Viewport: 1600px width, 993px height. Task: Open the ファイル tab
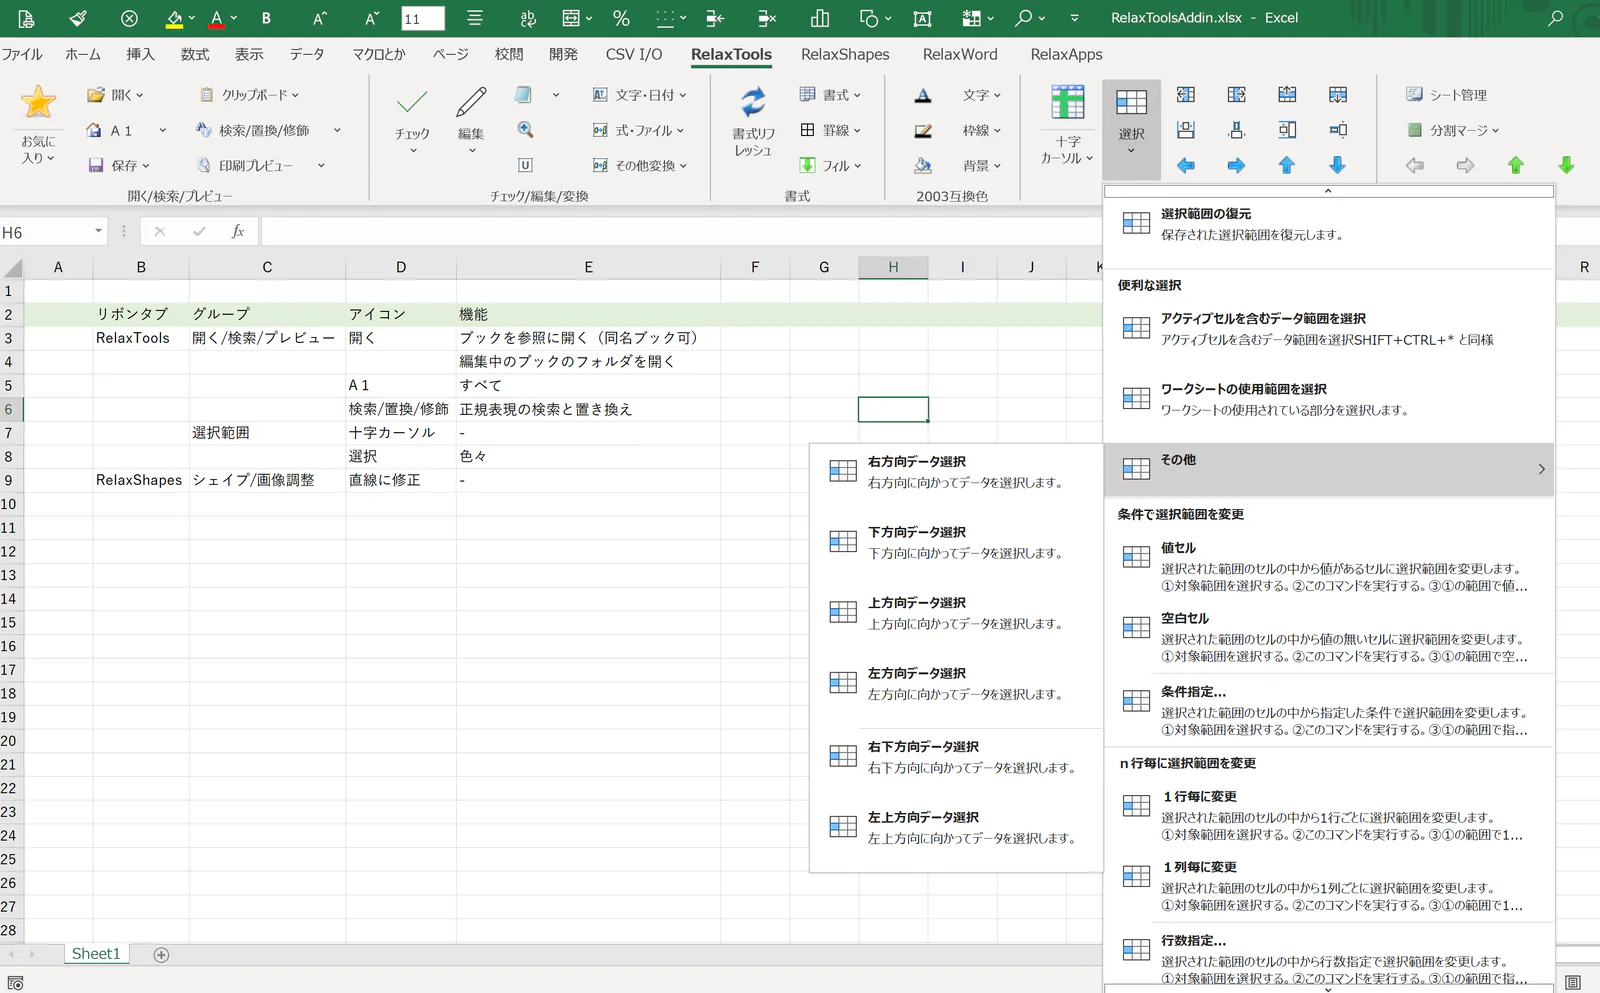point(22,54)
